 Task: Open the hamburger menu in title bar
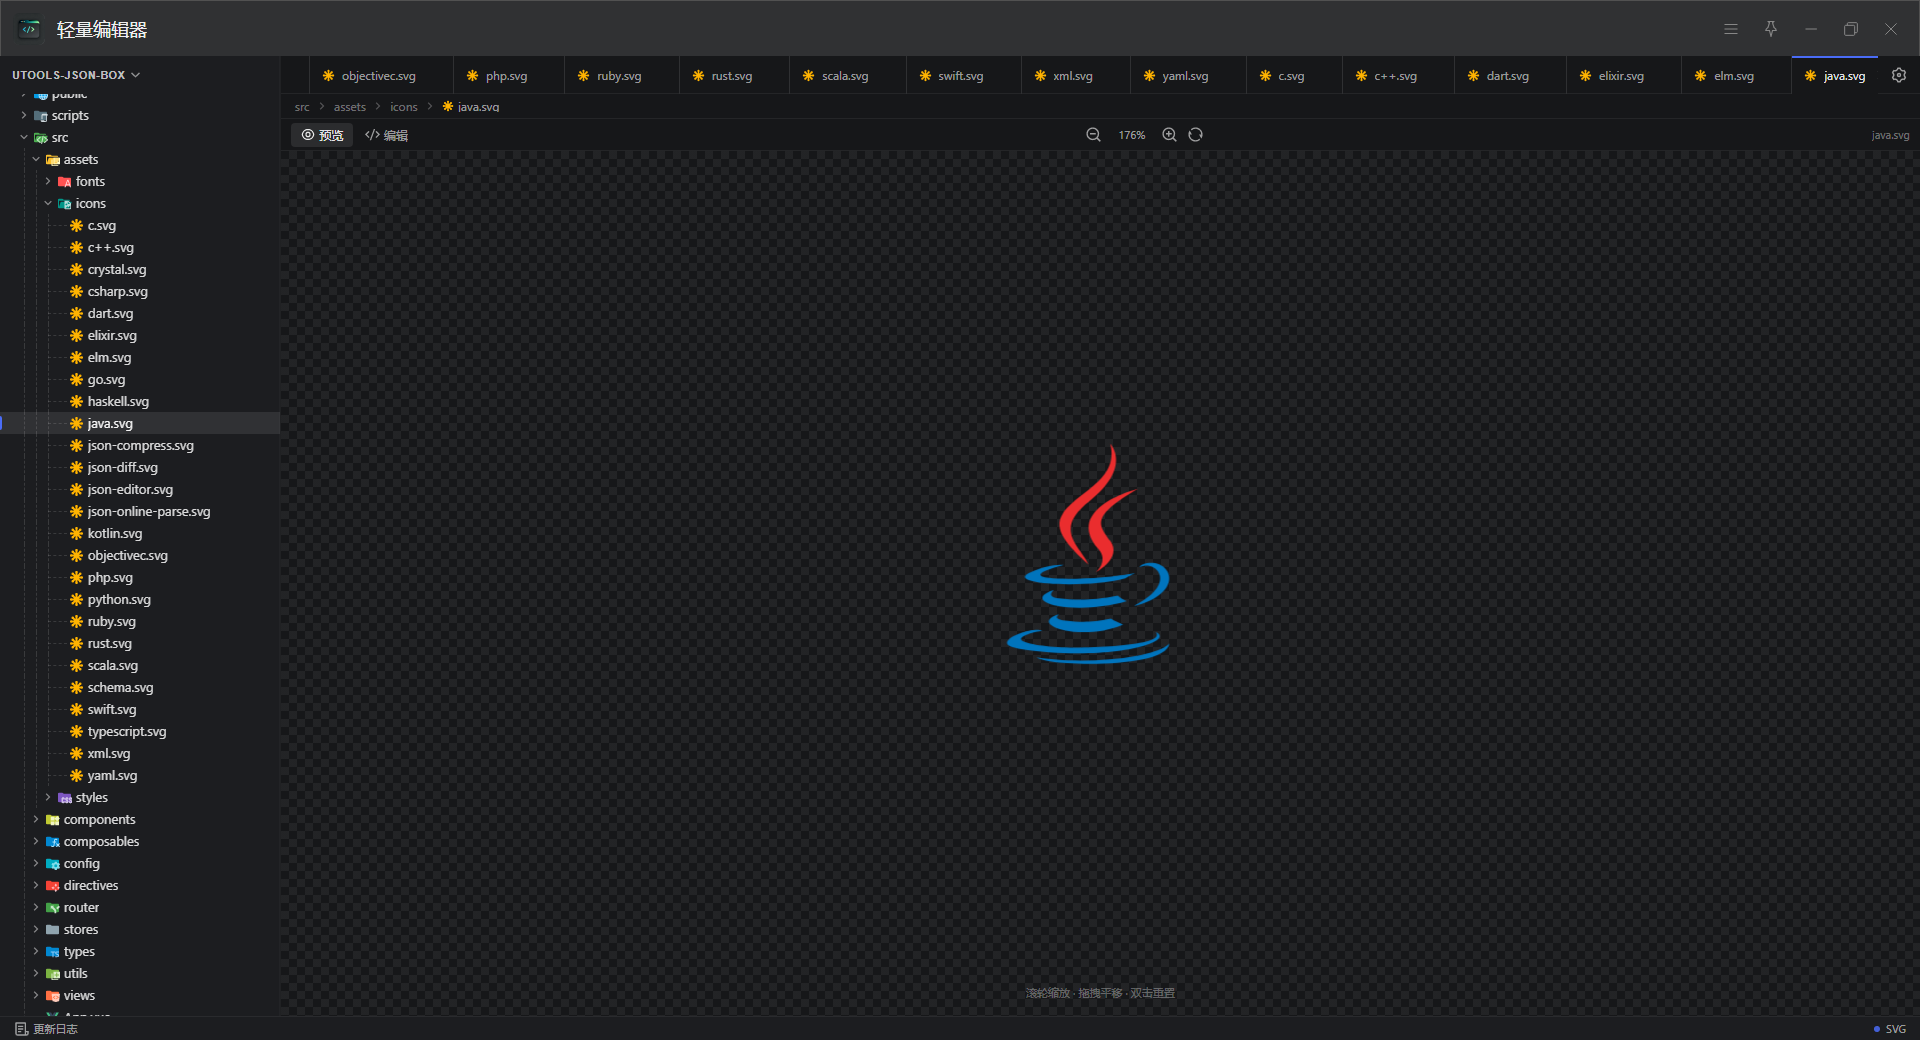1731,29
